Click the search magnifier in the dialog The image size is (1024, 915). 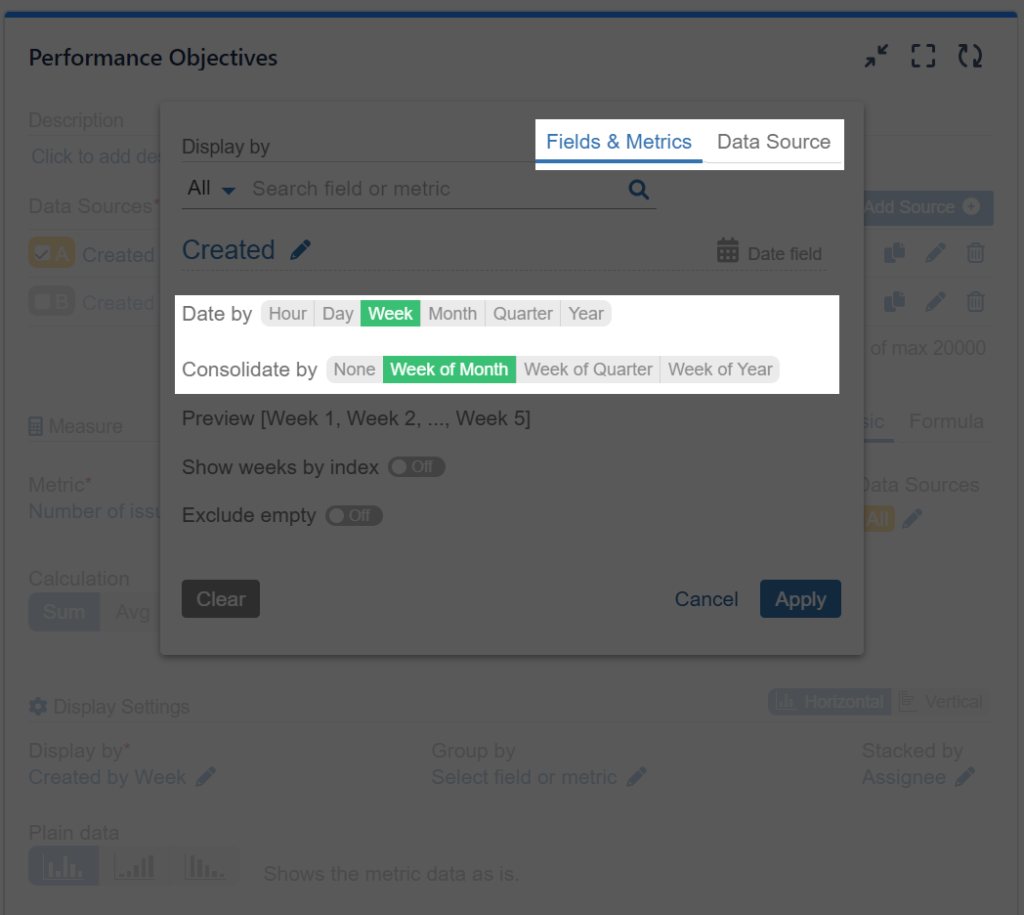pyautogui.click(x=638, y=189)
